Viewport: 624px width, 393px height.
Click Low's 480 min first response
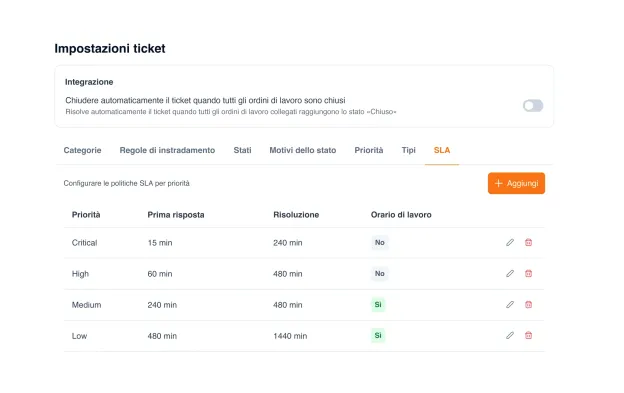pos(162,336)
